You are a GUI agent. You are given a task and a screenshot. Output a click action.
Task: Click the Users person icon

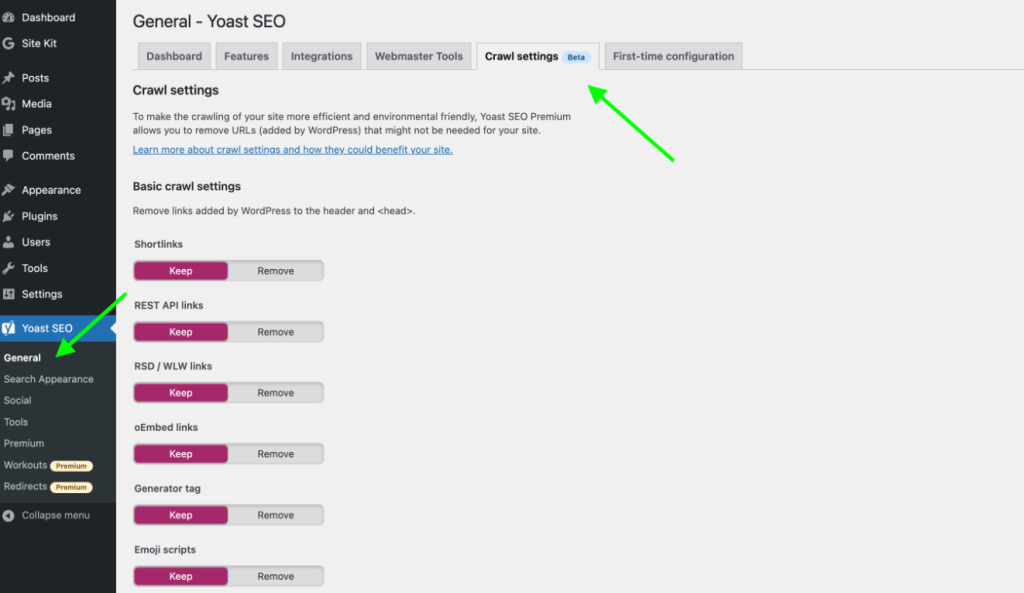pyautogui.click(x=8, y=242)
